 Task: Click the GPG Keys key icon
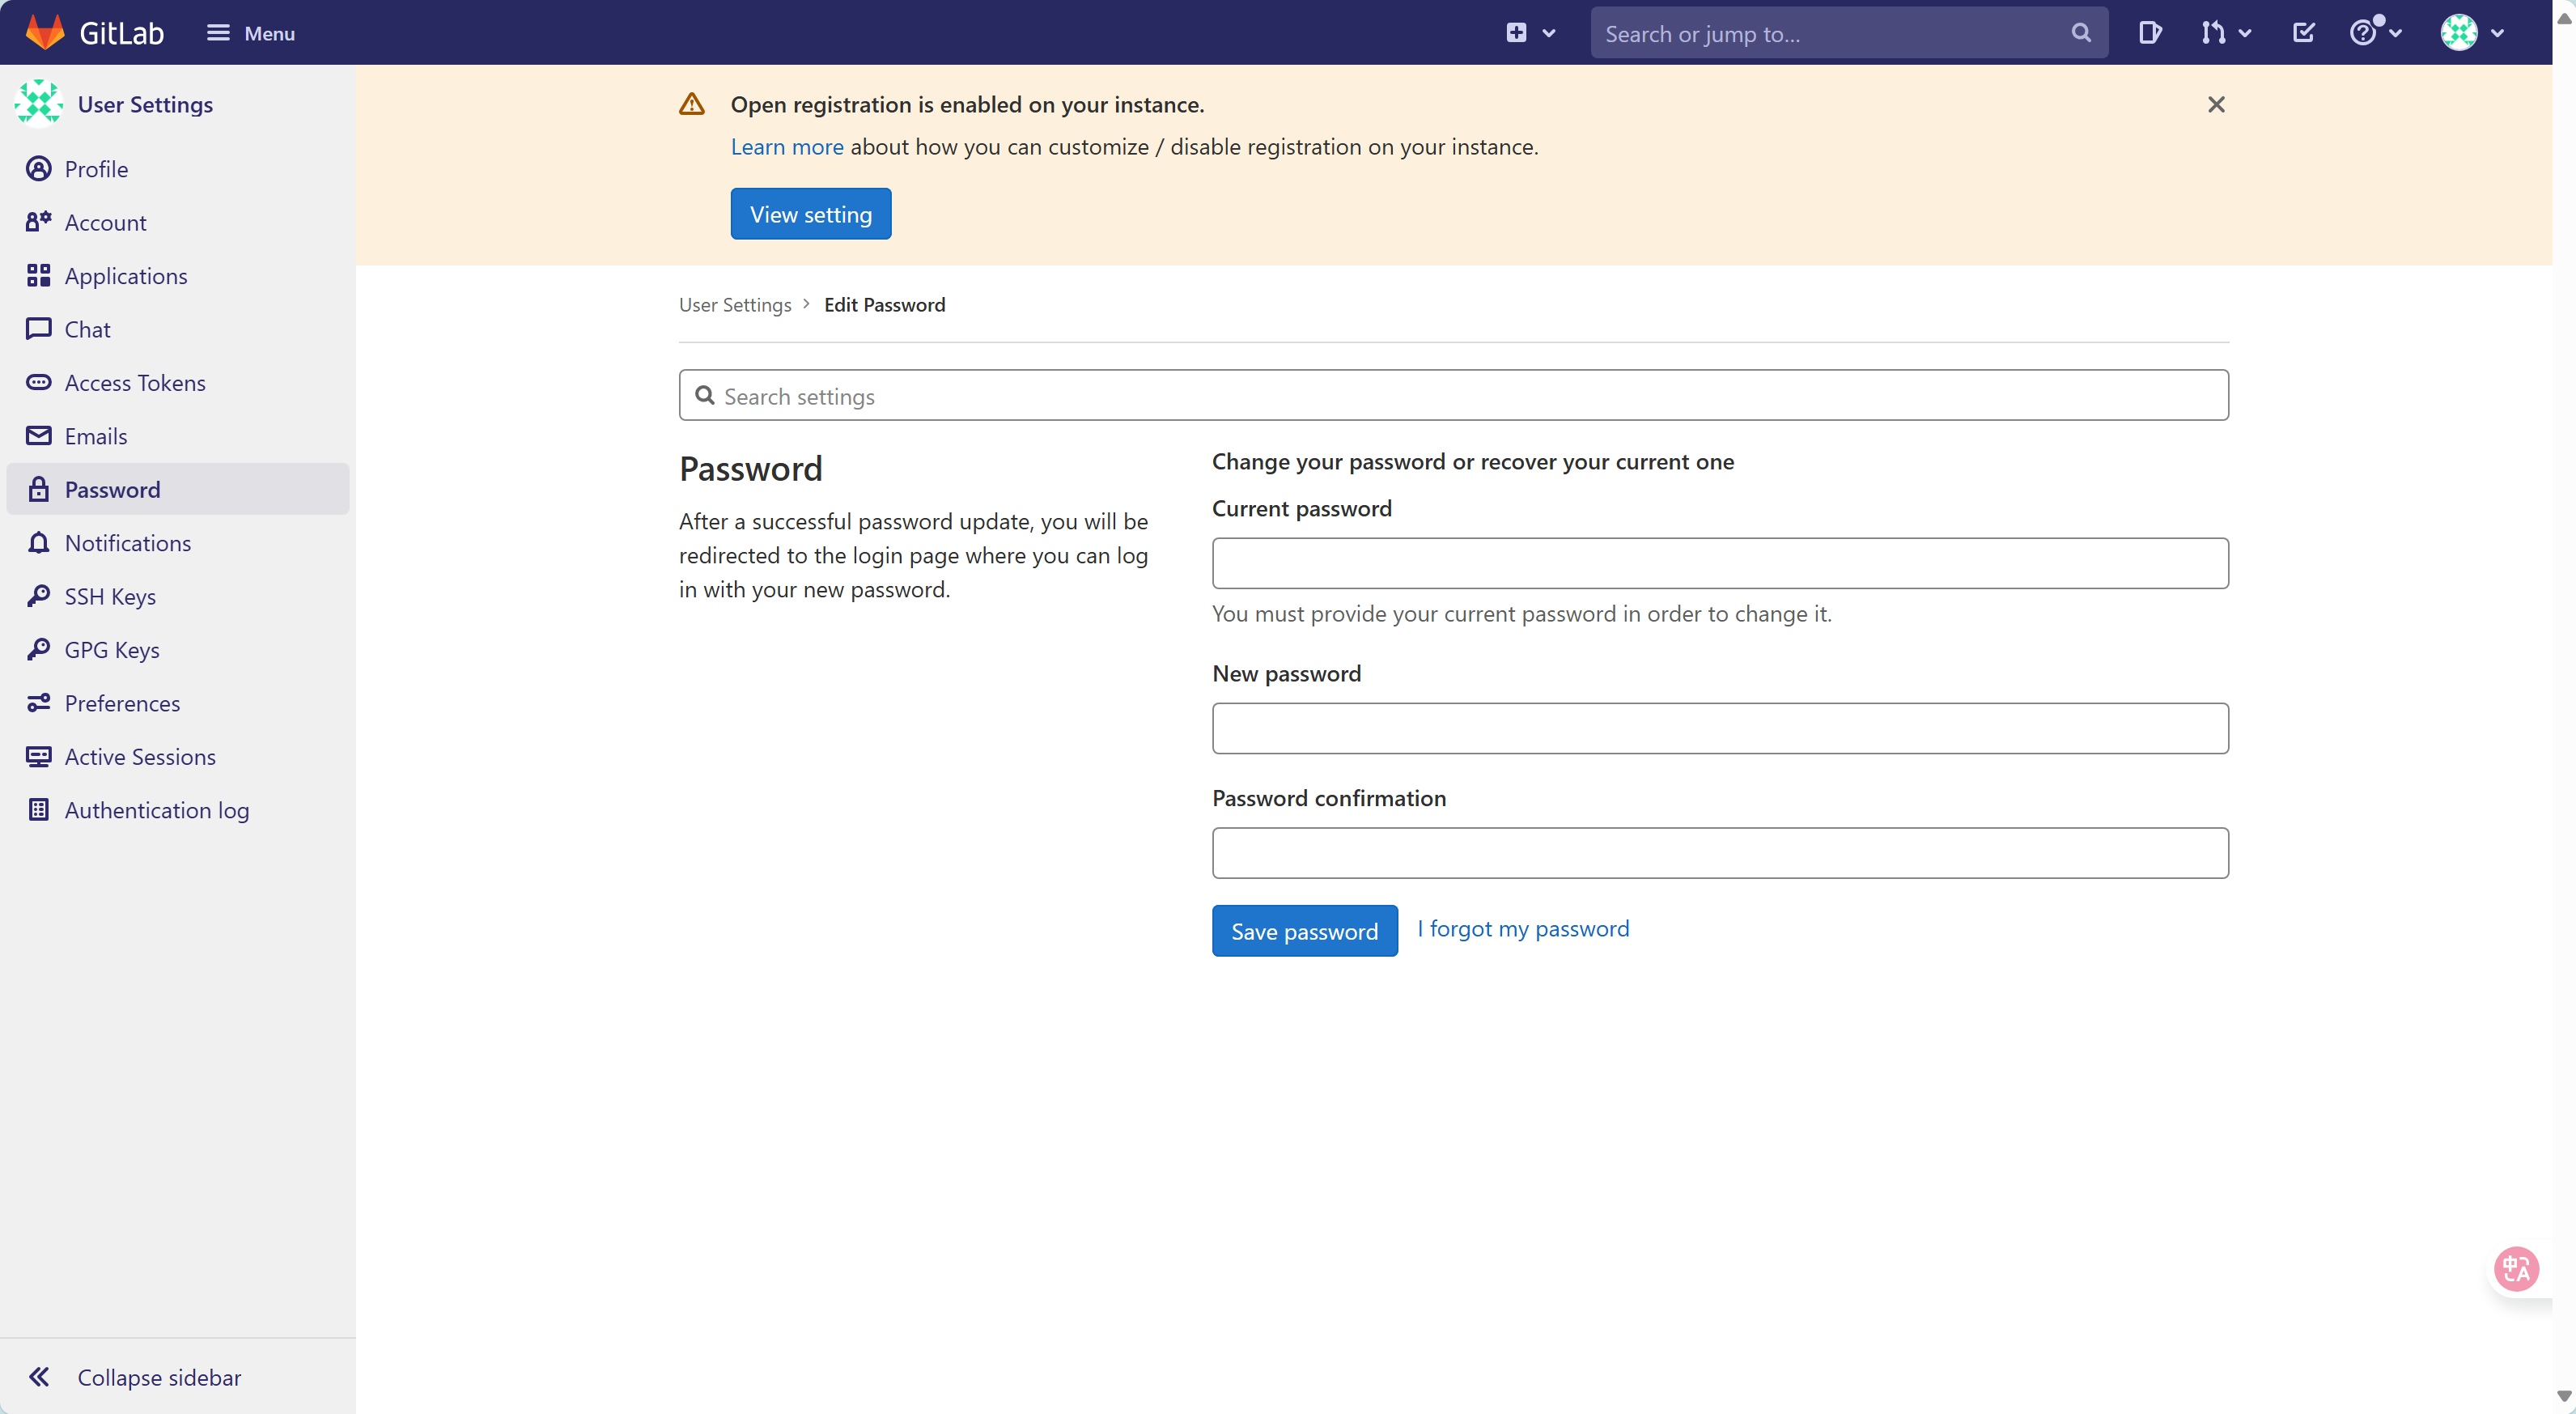pyautogui.click(x=38, y=649)
